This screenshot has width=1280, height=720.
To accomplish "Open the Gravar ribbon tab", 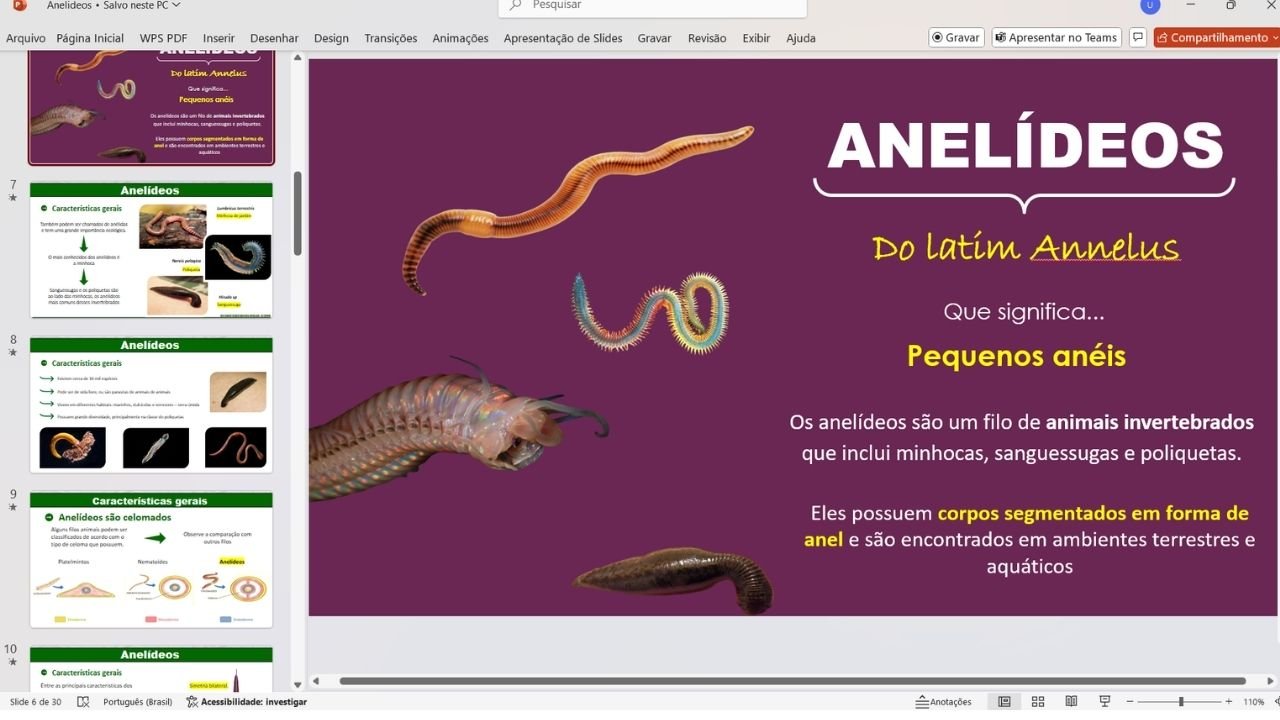I will point(655,38).
